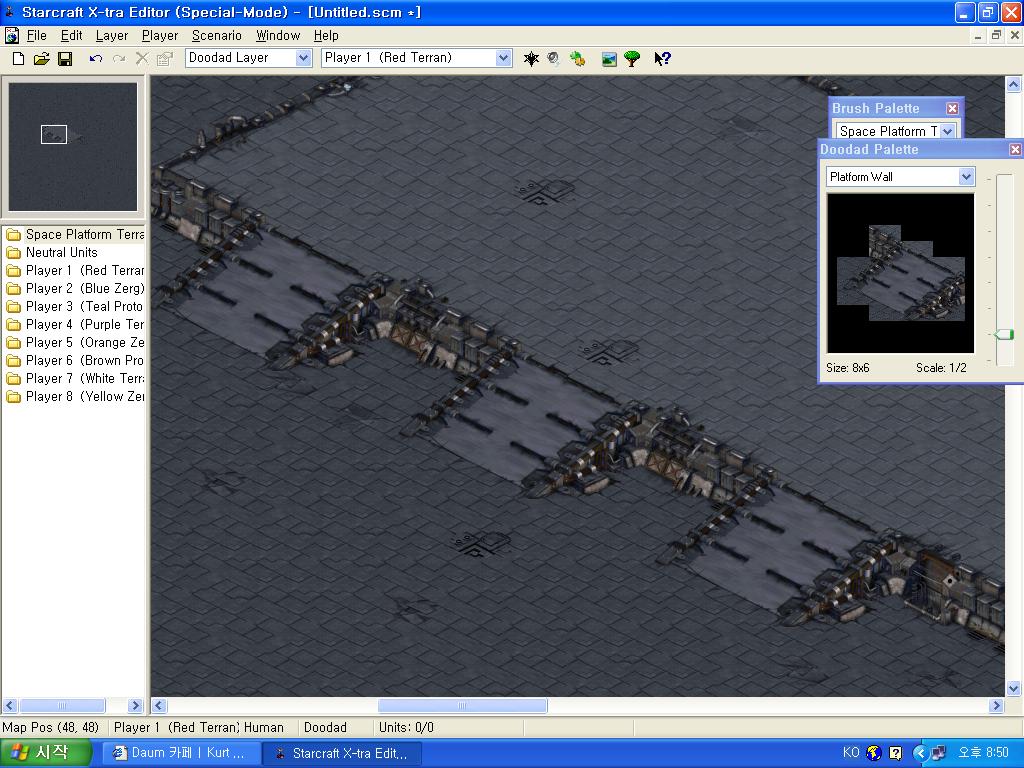
Task: Select the Neutral Units folder
Action: pyautogui.click(x=52, y=252)
